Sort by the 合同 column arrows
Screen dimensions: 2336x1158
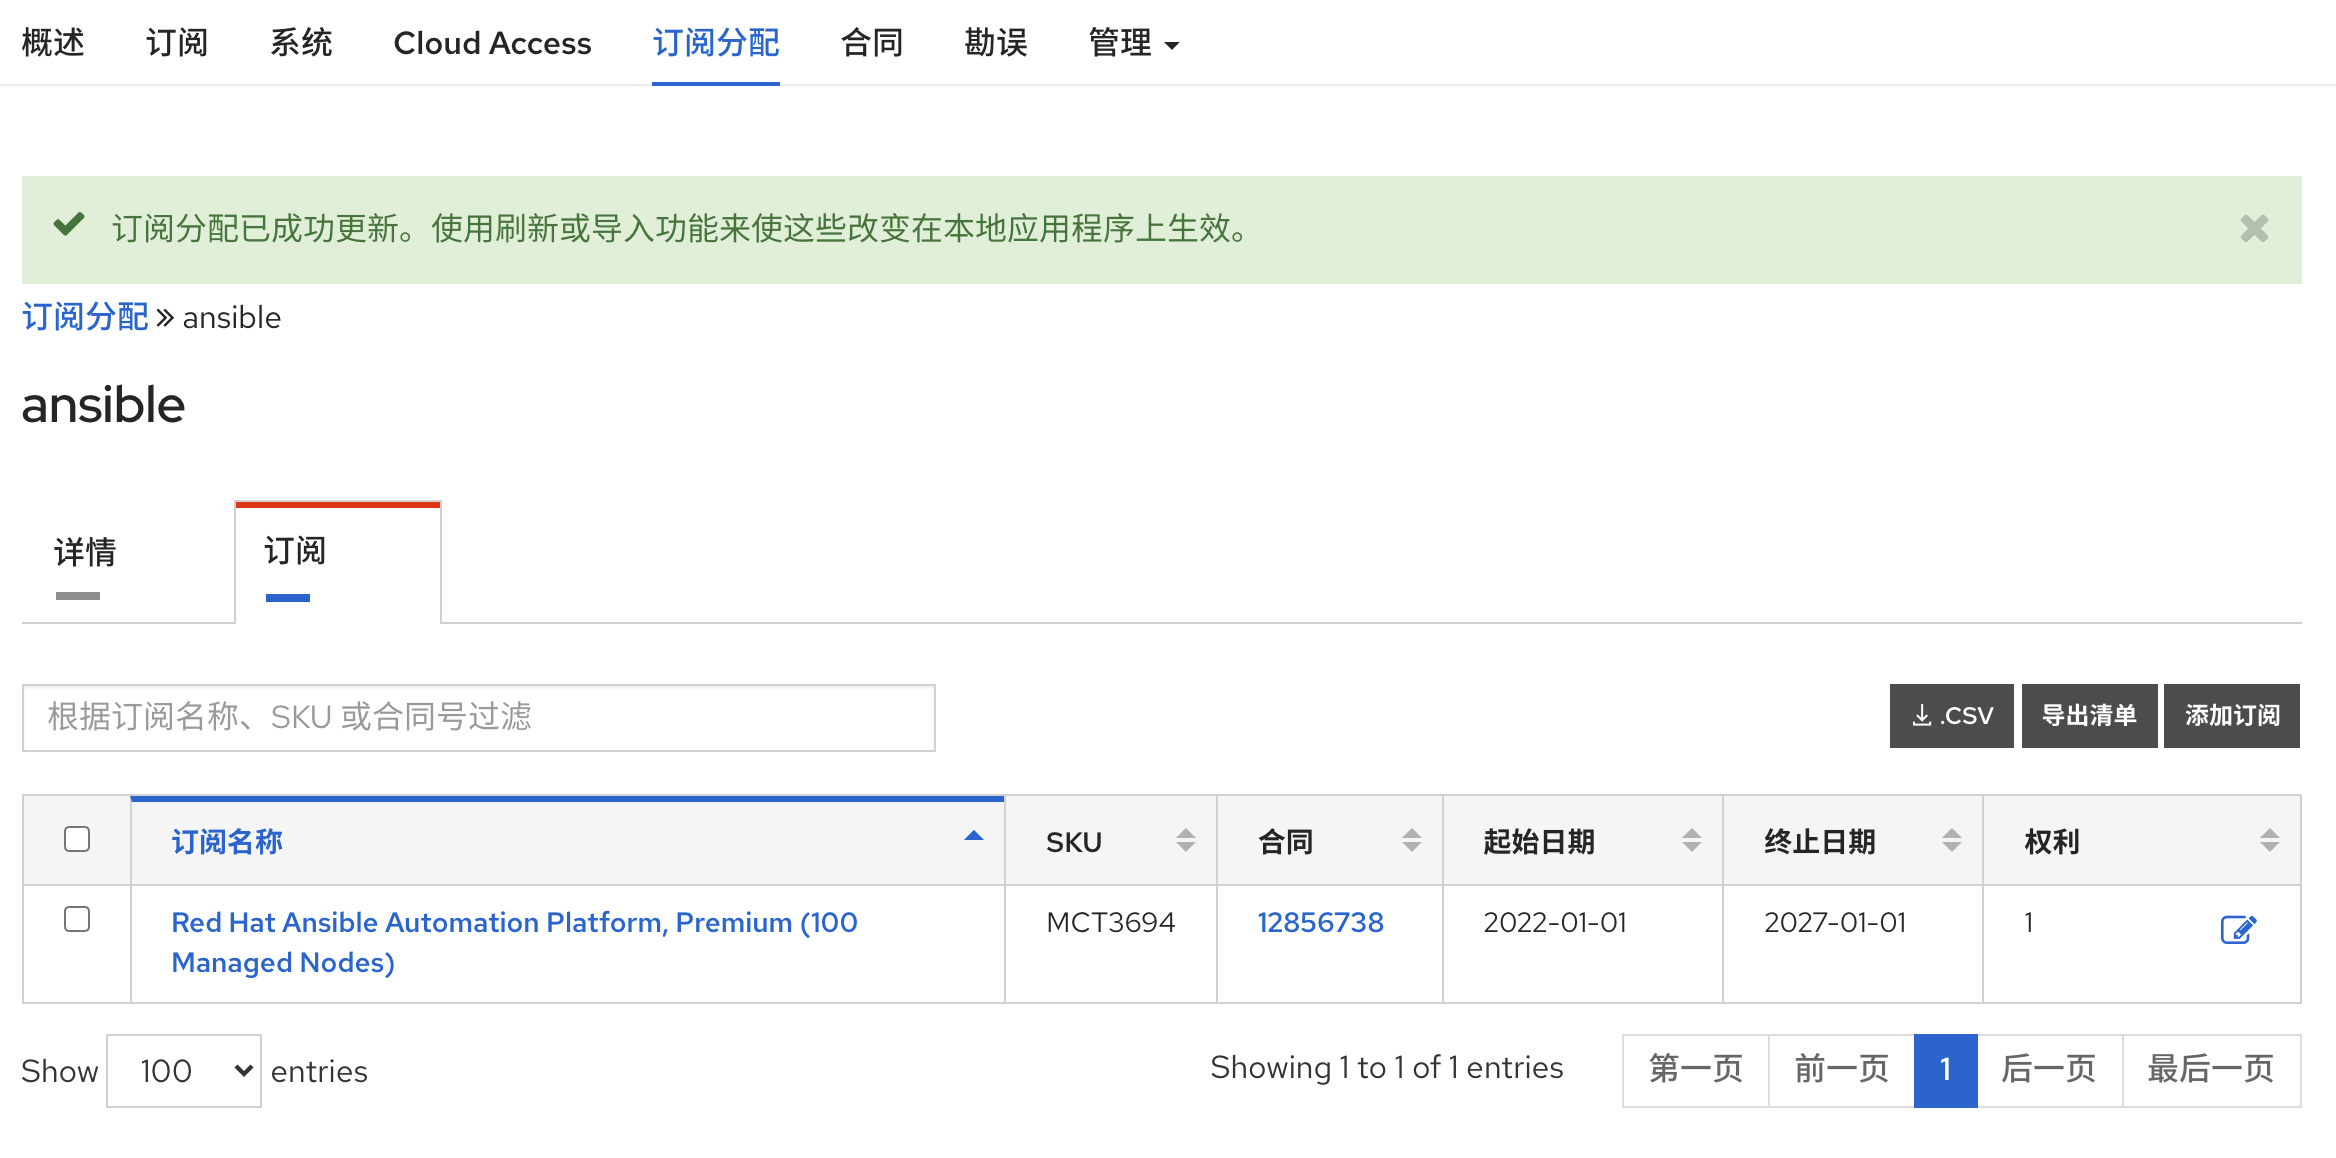1411,840
